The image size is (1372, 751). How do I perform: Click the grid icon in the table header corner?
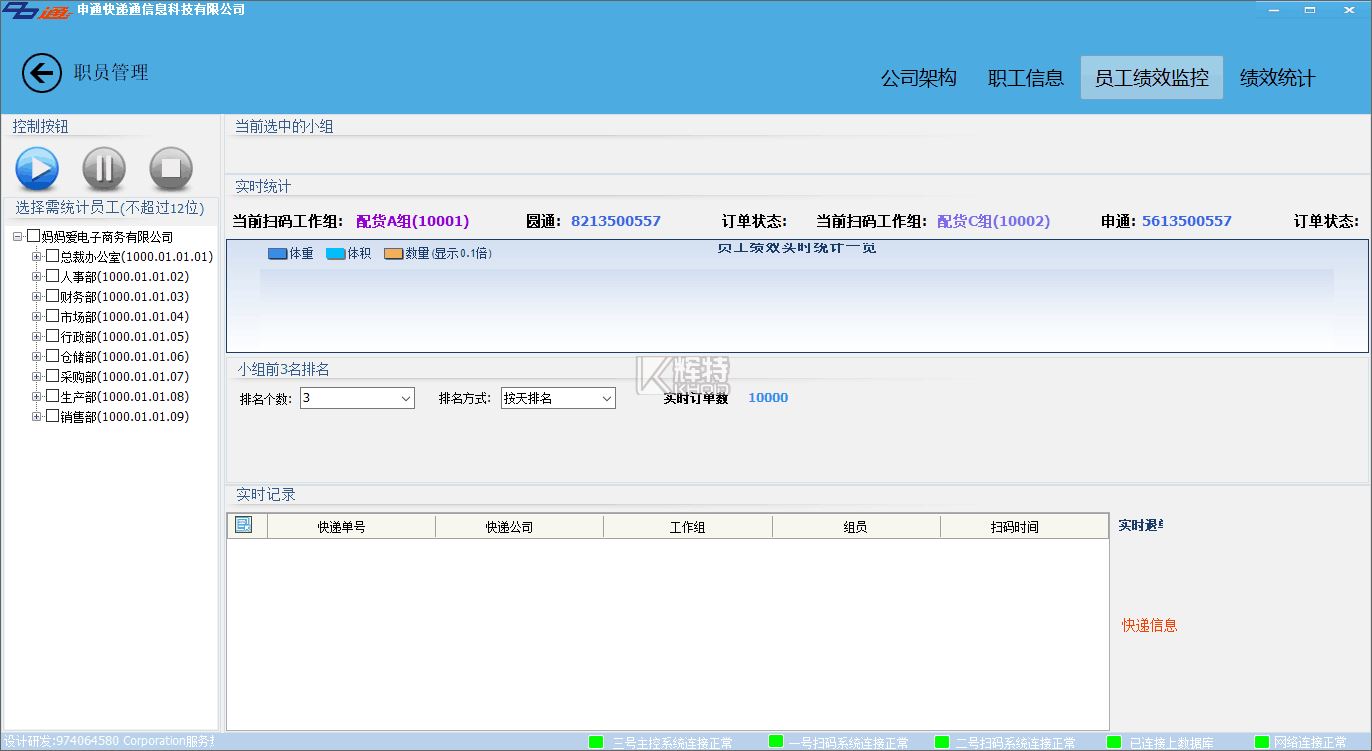tap(244, 526)
